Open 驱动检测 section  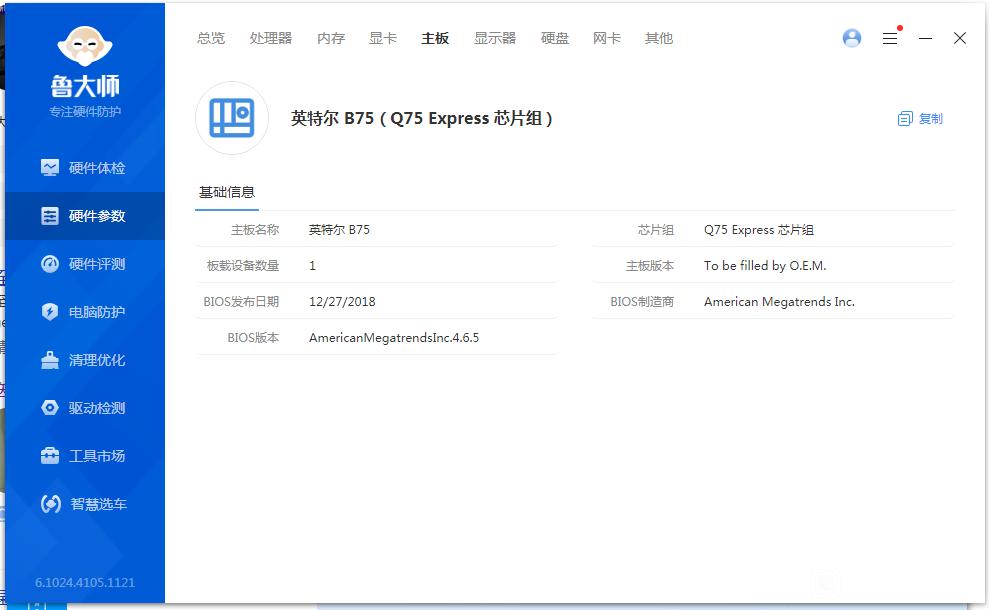[85, 408]
